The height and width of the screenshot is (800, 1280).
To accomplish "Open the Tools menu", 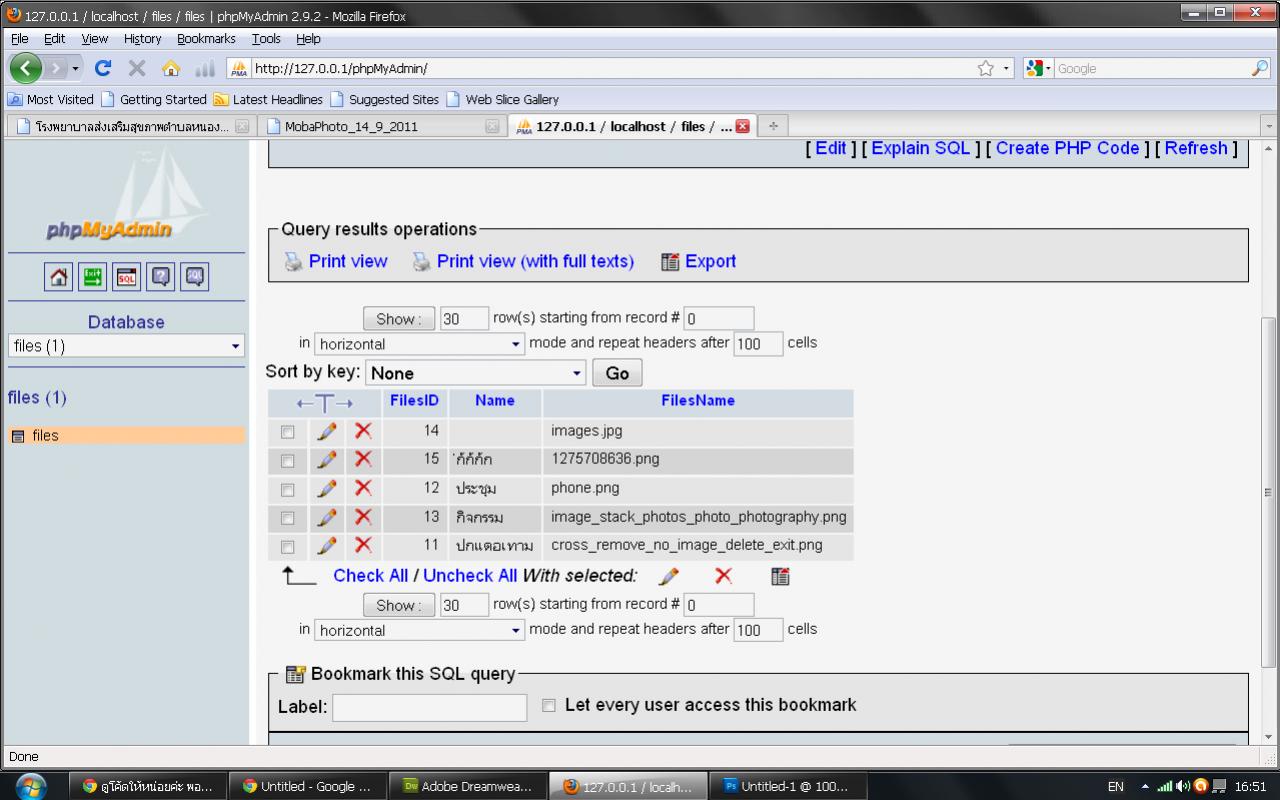I will click(x=266, y=38).
